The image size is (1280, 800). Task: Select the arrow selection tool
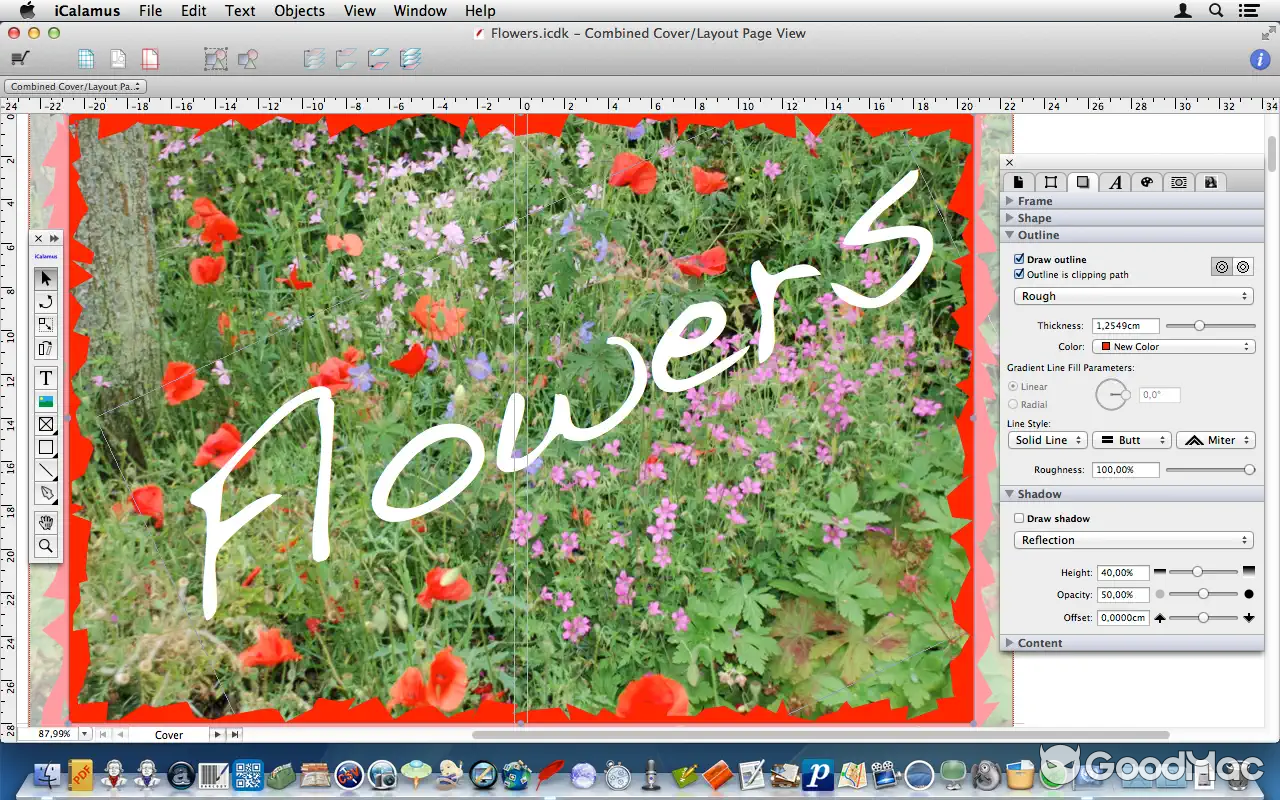tap(46, 278)
